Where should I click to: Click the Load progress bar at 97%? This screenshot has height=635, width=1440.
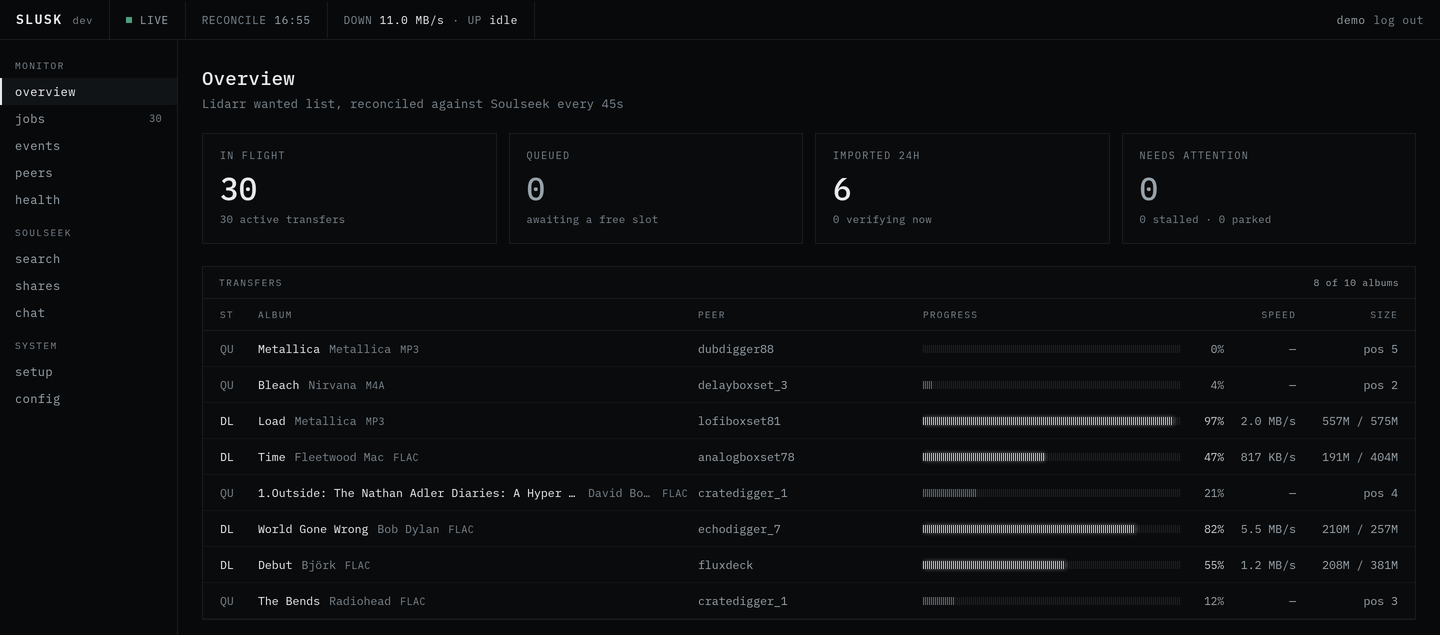click(x=1051, y=421)
